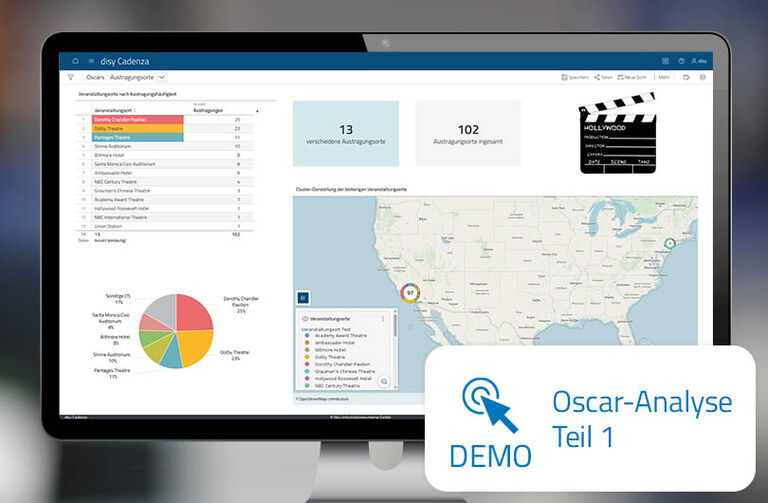Open the filter funnel icon
768x503 pixels.
(71, 77)
